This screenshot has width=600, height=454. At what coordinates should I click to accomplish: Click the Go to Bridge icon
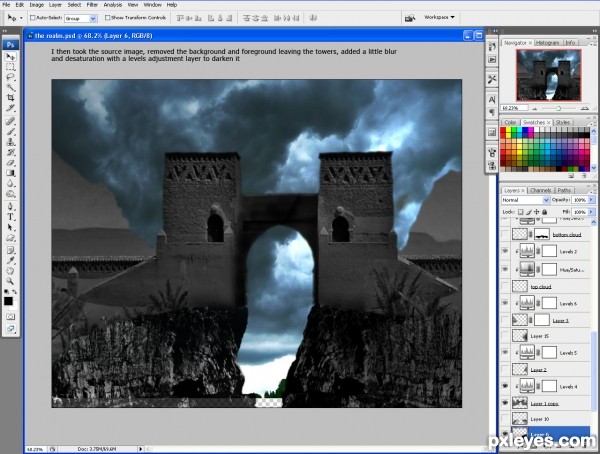pyautogui.click(x=410, y=18)
